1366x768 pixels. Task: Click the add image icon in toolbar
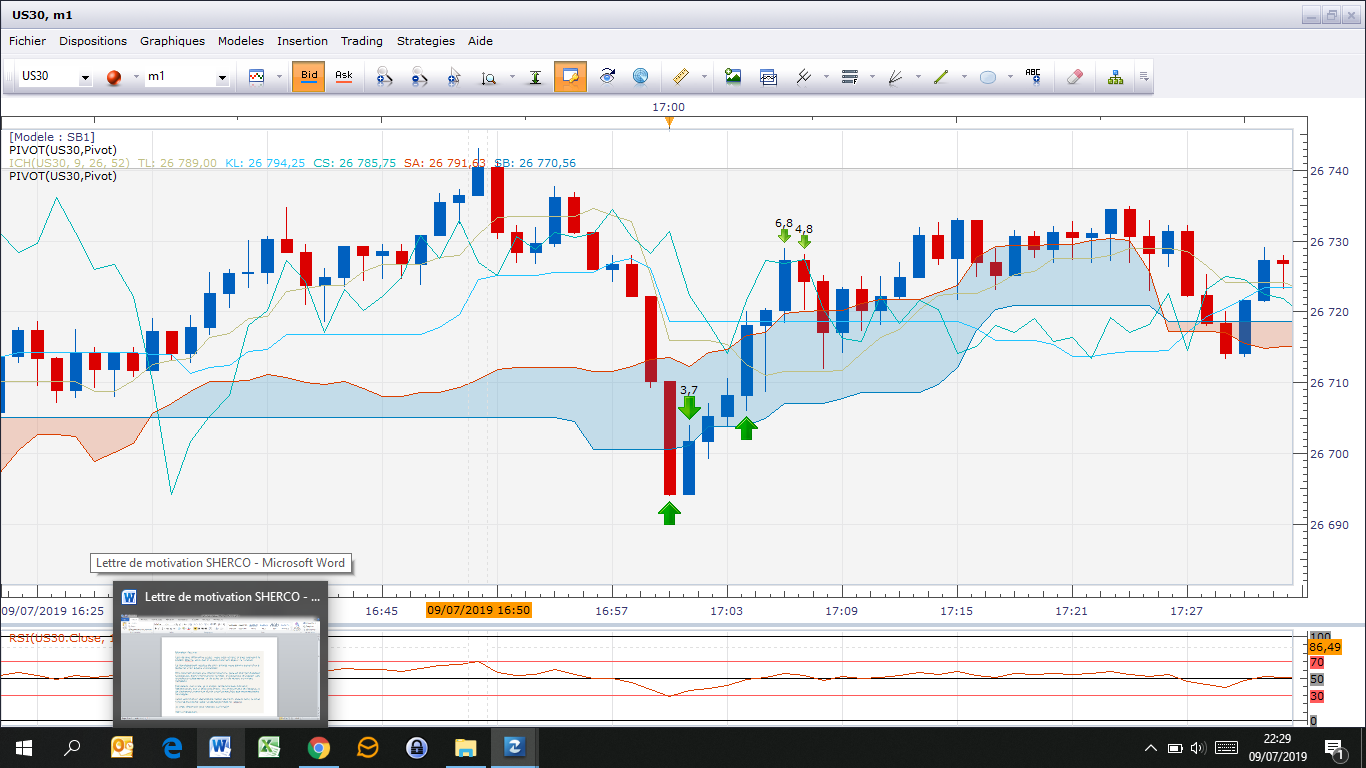tap(733, 77)
